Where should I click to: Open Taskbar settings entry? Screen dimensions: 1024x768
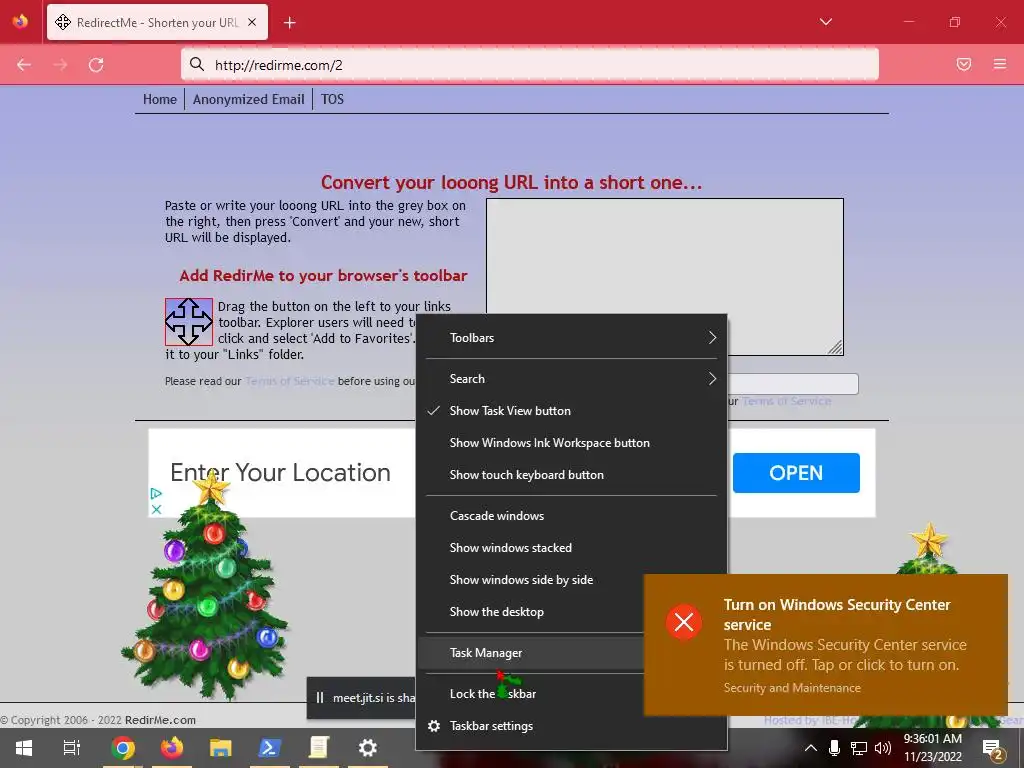tap(571, 726)
